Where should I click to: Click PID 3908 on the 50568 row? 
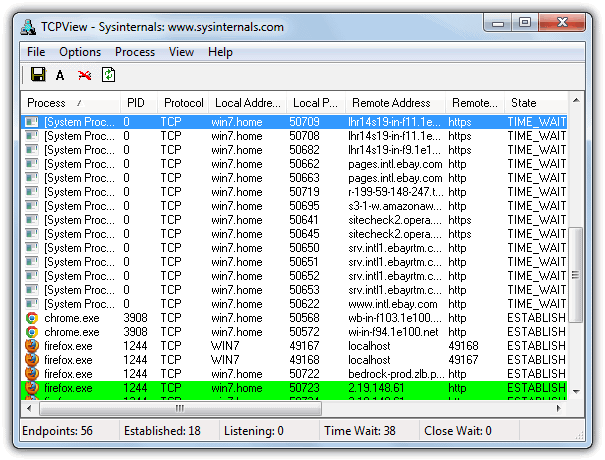click(135, 318)
